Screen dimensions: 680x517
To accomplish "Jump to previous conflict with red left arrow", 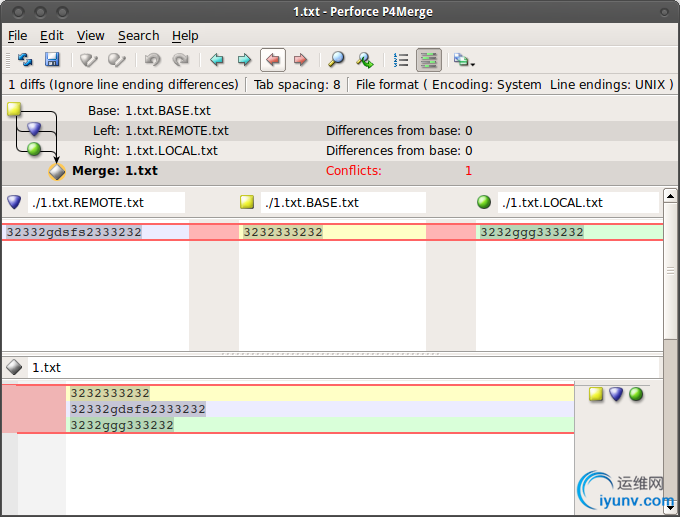I will click(x=273, y=59).
